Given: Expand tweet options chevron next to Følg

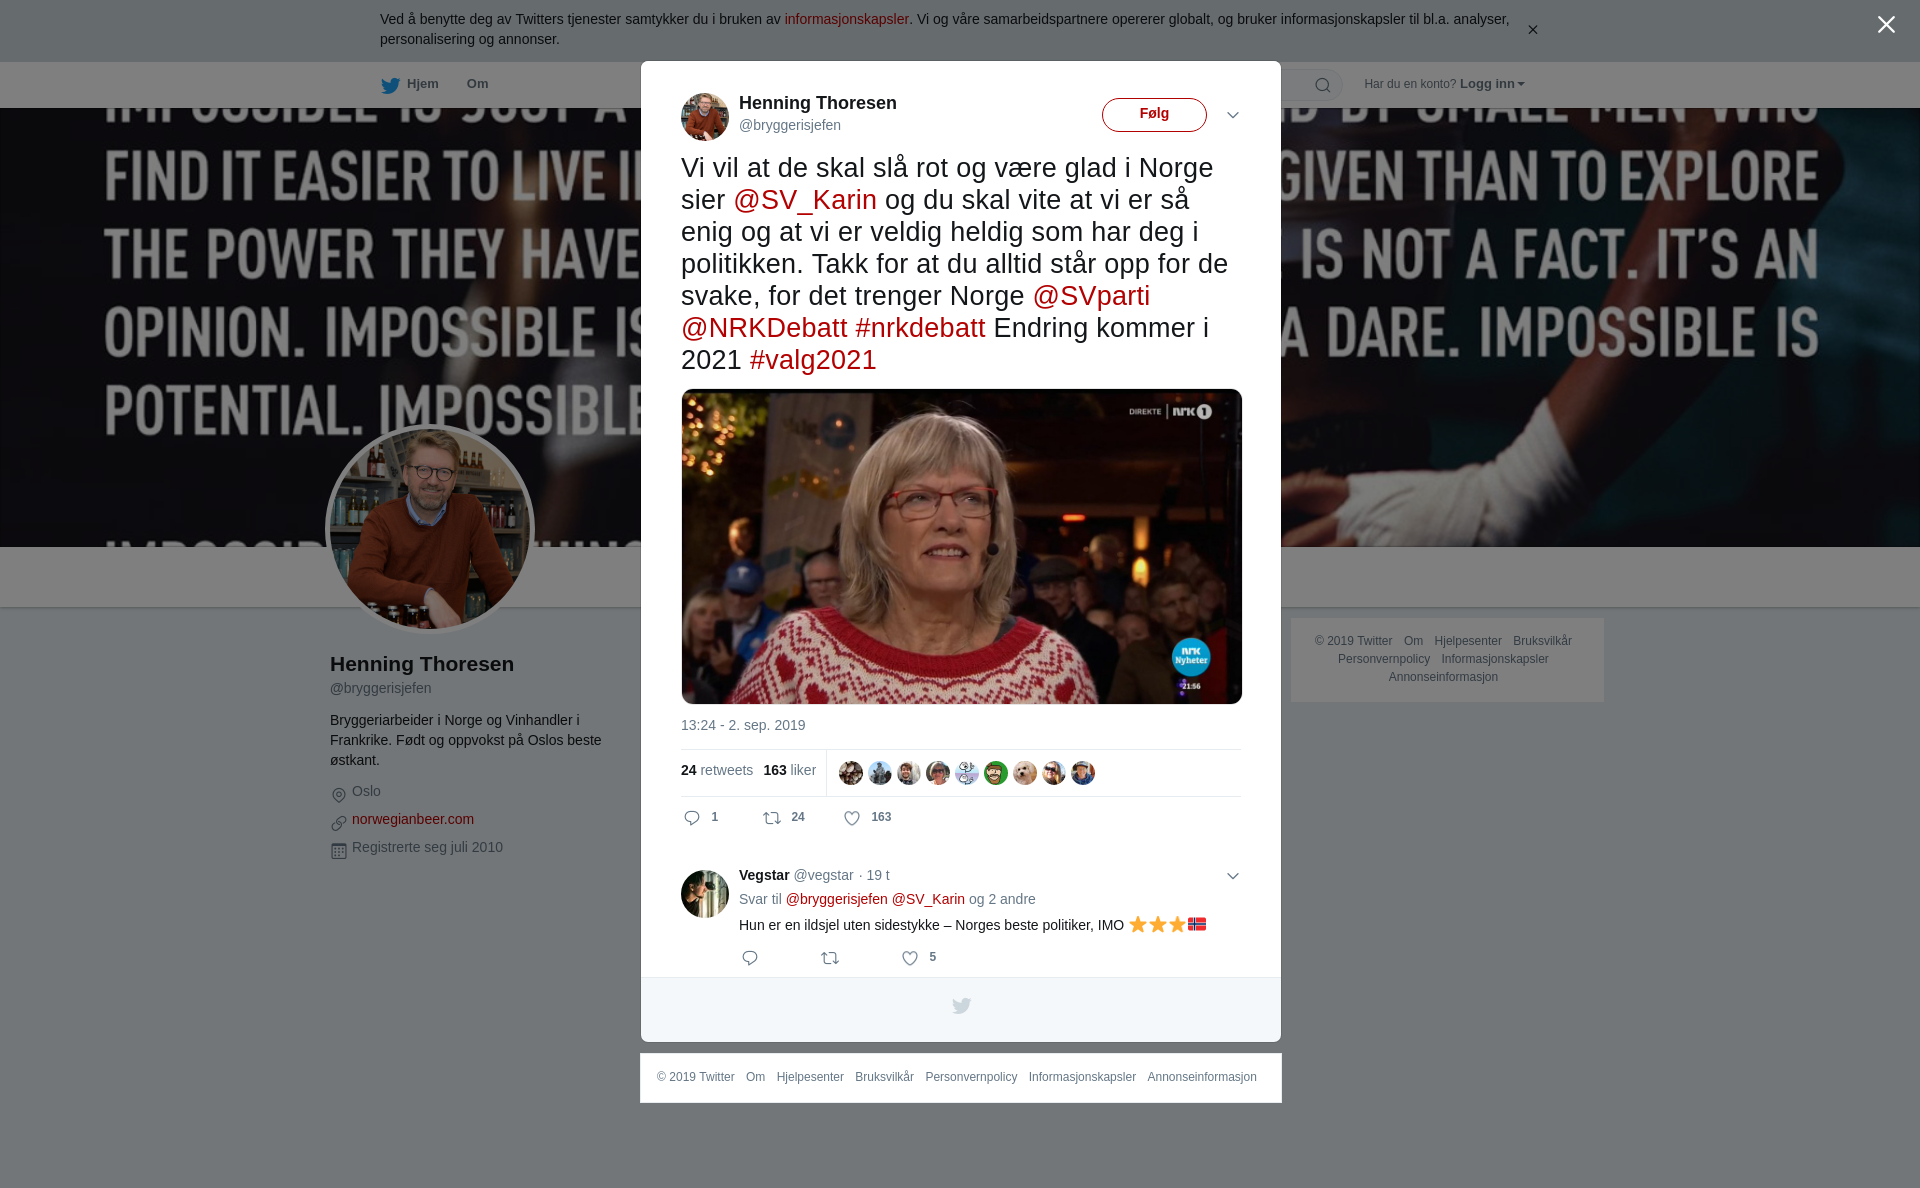Looking at the screenshot, I should click(1233, 115).
